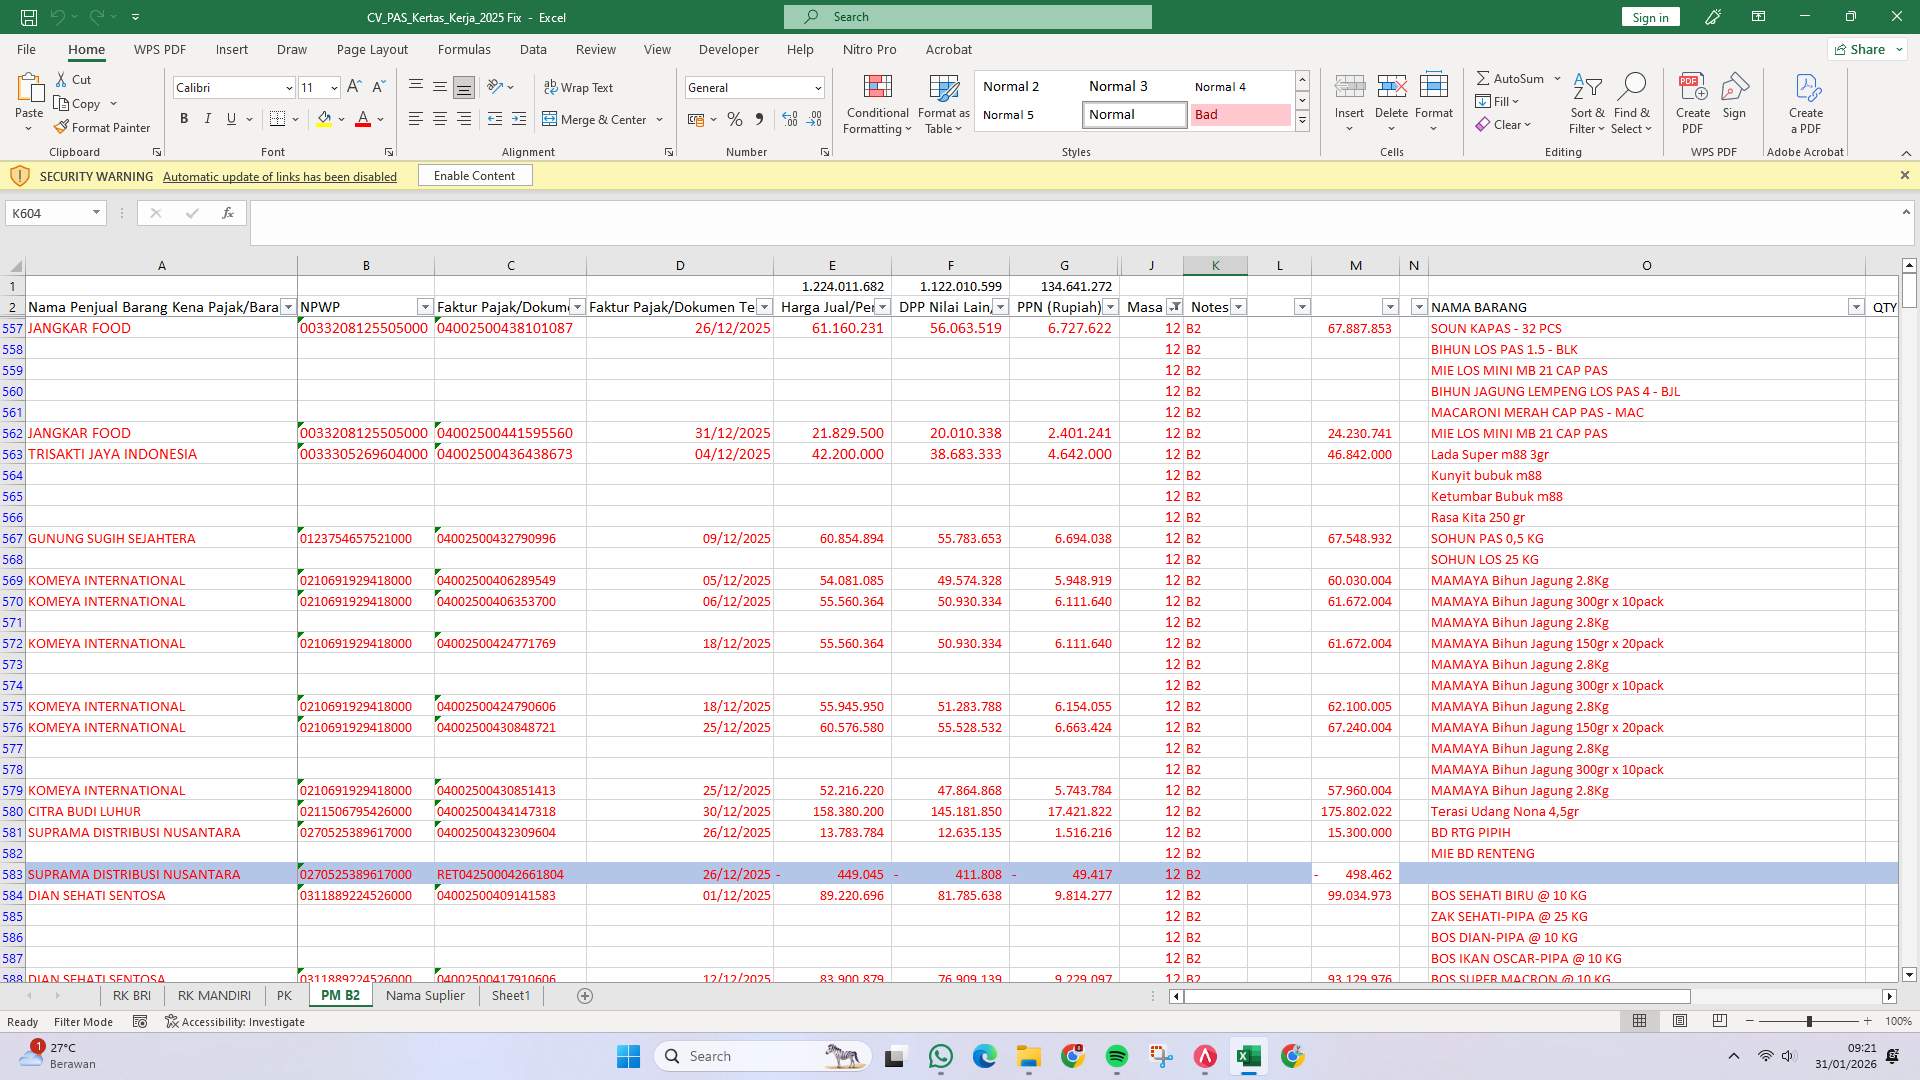The image size is (1920, 1080).
Task: Switch to the Nama Suplier sheet tab
Action: (424, 995)
